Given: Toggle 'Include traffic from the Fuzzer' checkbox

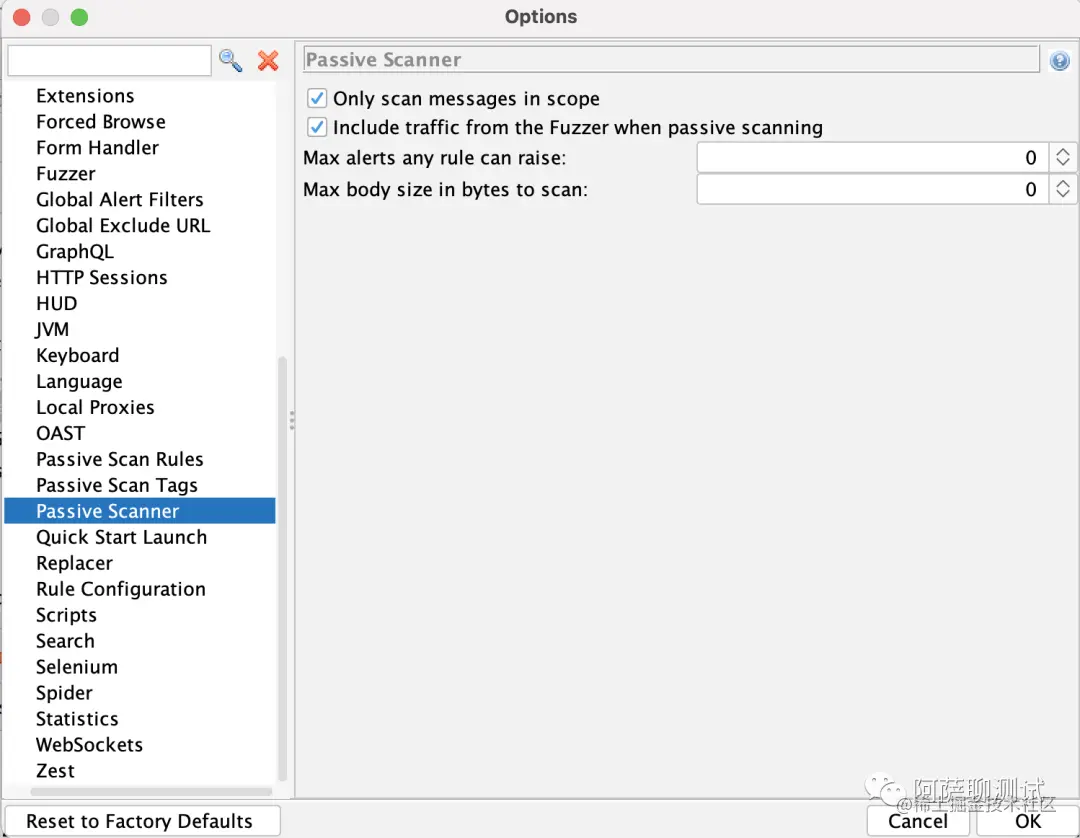Looking at the screenshot, I should [x=317, y=127].
